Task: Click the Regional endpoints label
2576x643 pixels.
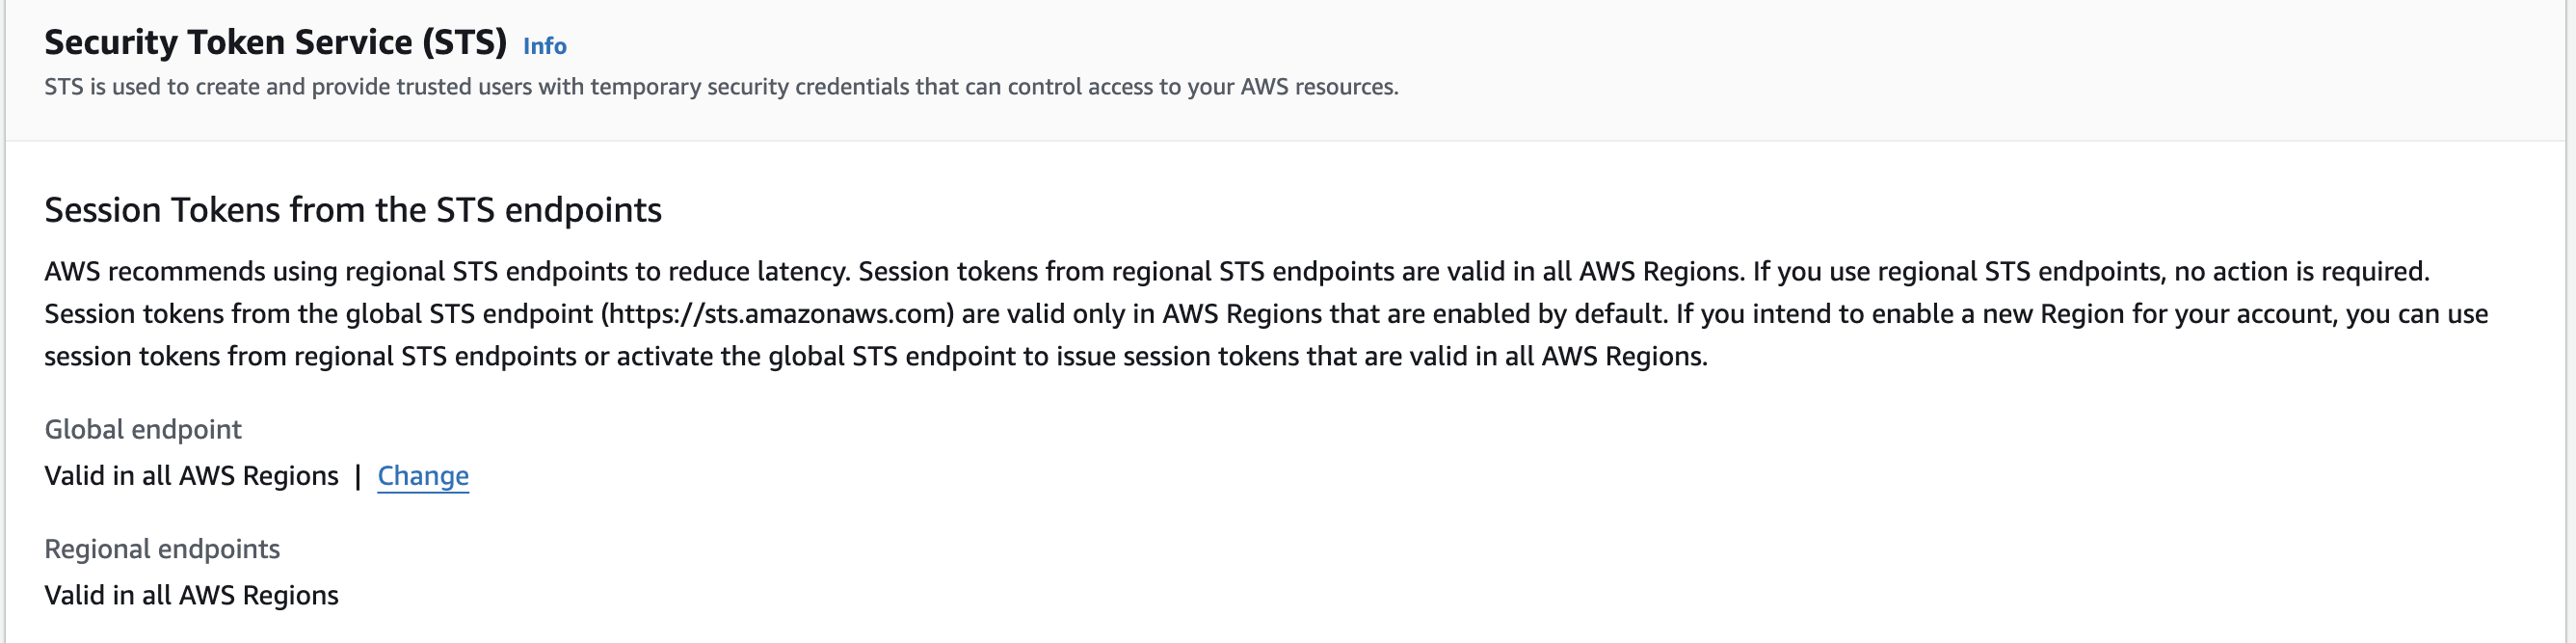Action: (x=162, y=549)
